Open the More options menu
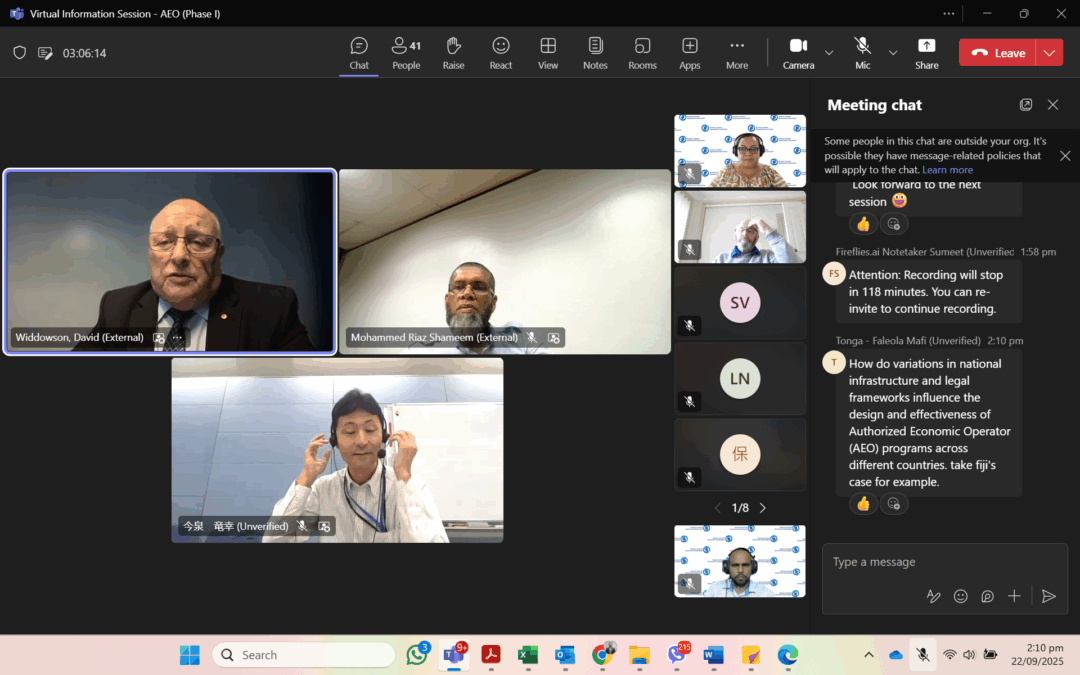 [737, 52]
